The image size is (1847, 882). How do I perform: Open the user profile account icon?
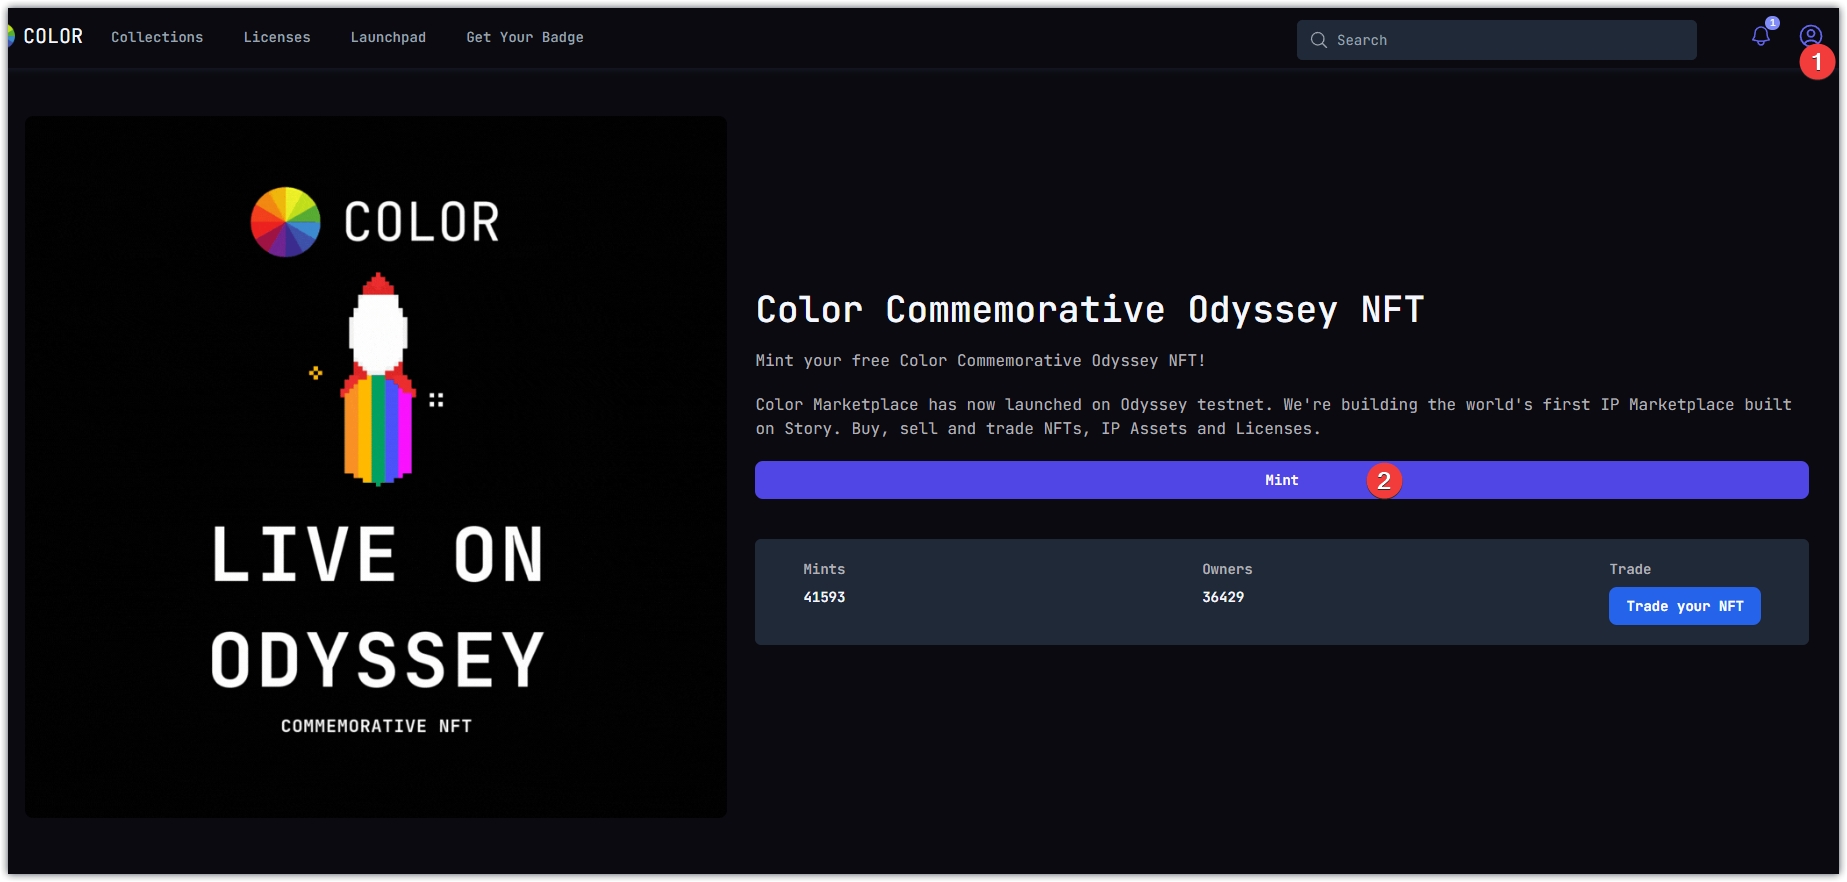point(1809,36)
